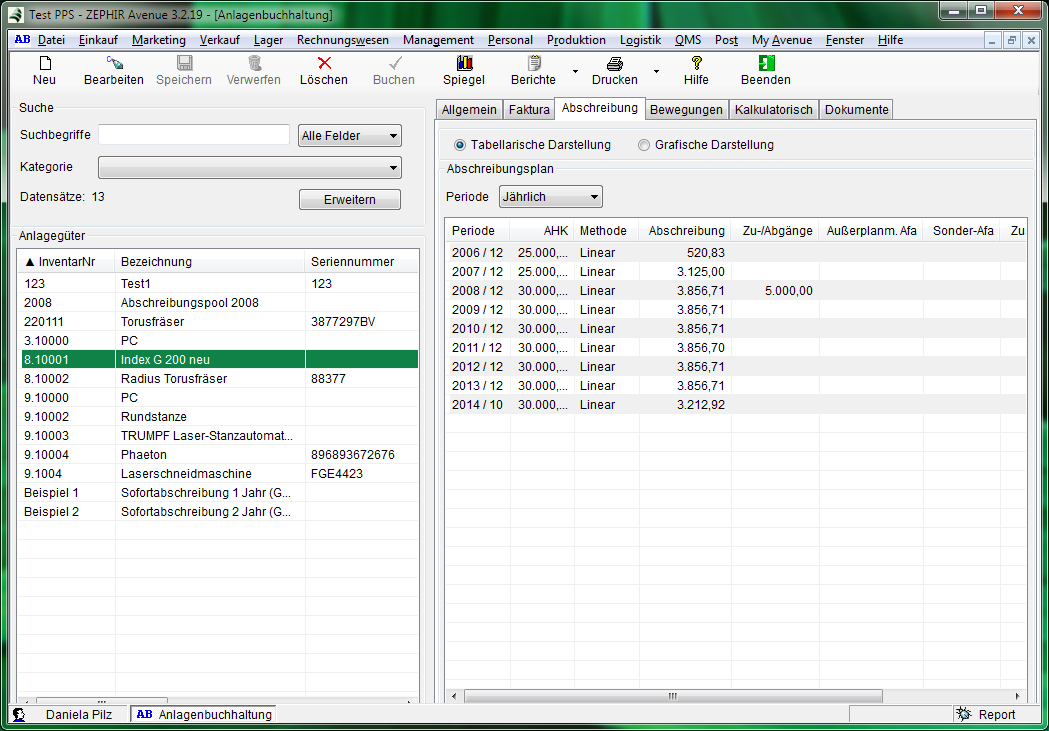
Task: Click the Suchbegriffe search input field
Action: (194, 135)
